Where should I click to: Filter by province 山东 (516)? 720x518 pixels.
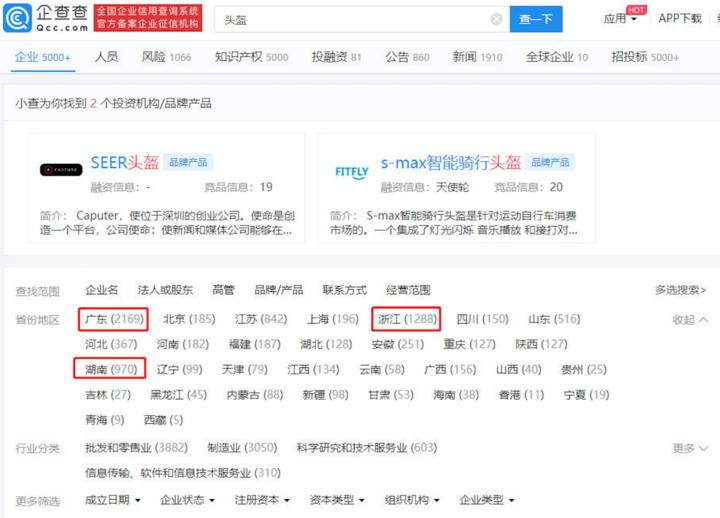click(x=554, y=319)
